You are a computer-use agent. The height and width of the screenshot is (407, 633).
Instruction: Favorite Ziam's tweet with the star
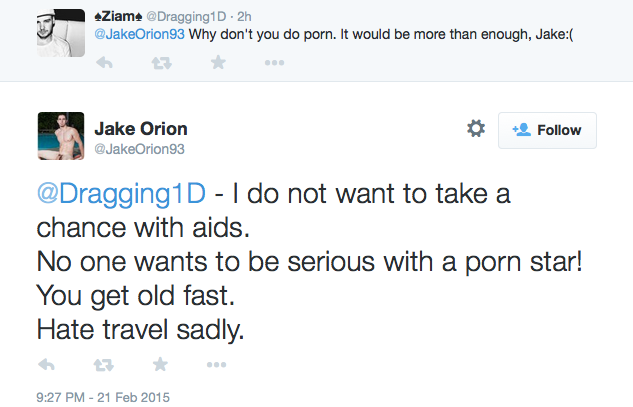pos(218,63)
